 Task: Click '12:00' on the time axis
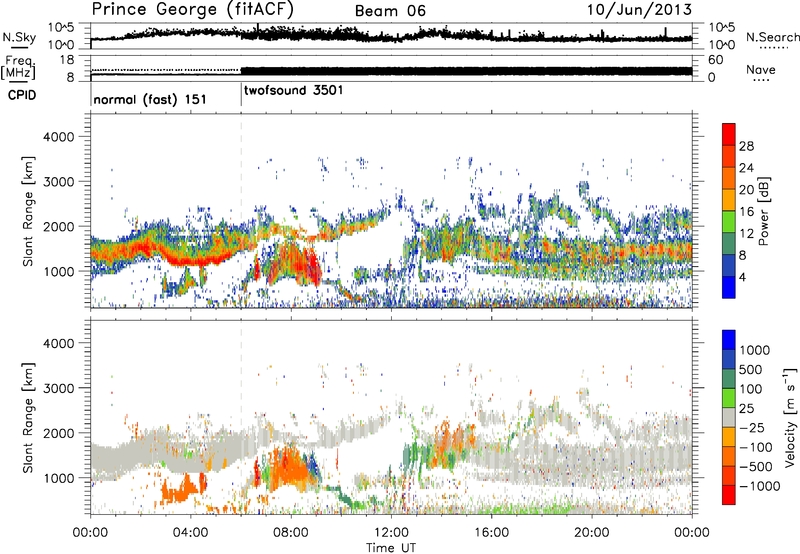click(x=391, y=533)
